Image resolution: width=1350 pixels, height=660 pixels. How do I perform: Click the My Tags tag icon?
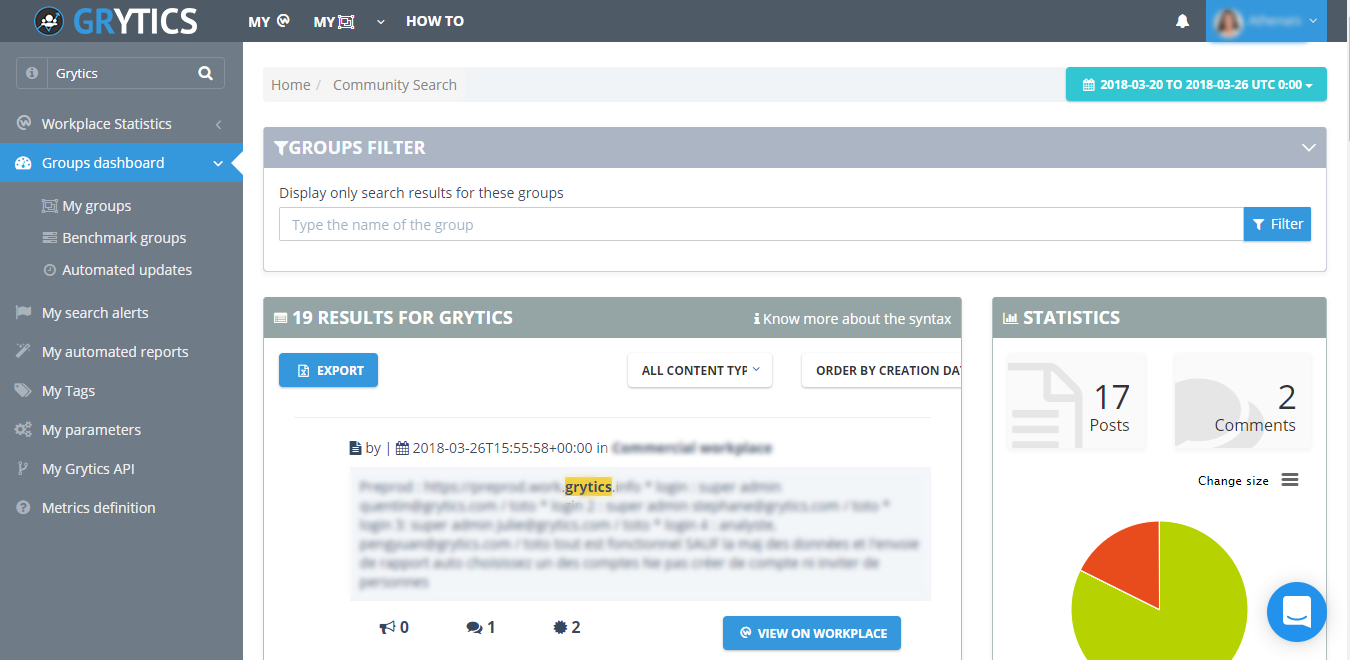24,391
